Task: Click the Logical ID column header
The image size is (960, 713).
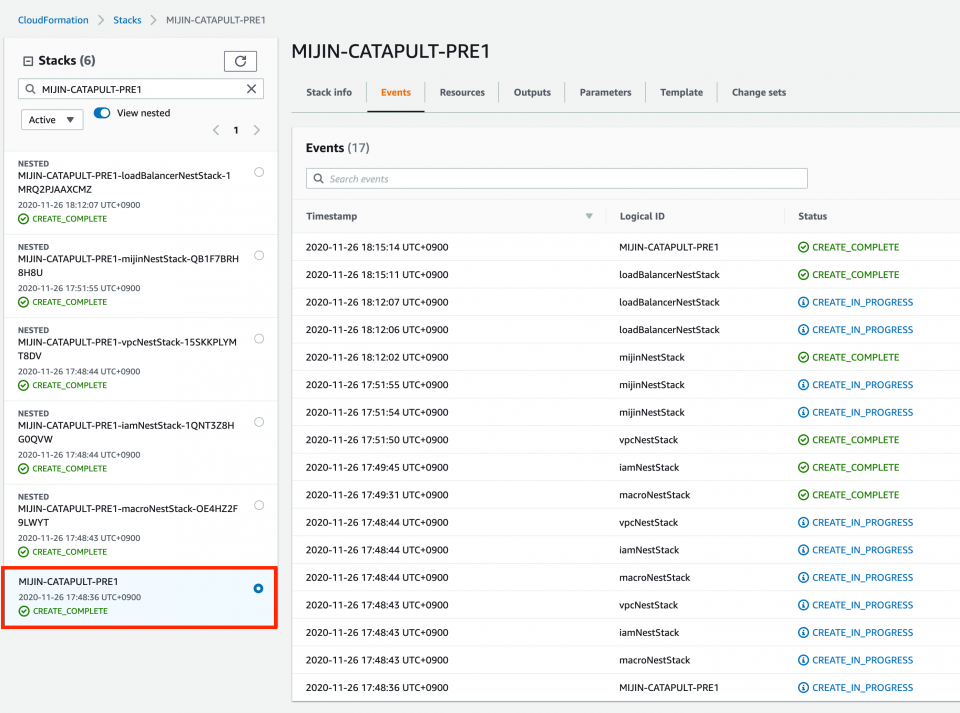Action: click(x=642, y=216)
